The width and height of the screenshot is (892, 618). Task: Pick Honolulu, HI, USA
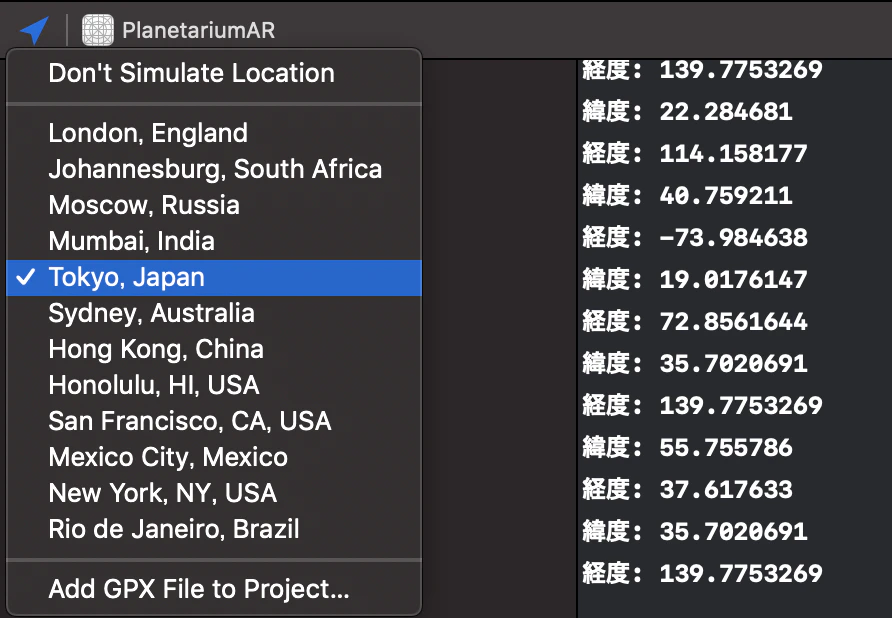(214, 385)
